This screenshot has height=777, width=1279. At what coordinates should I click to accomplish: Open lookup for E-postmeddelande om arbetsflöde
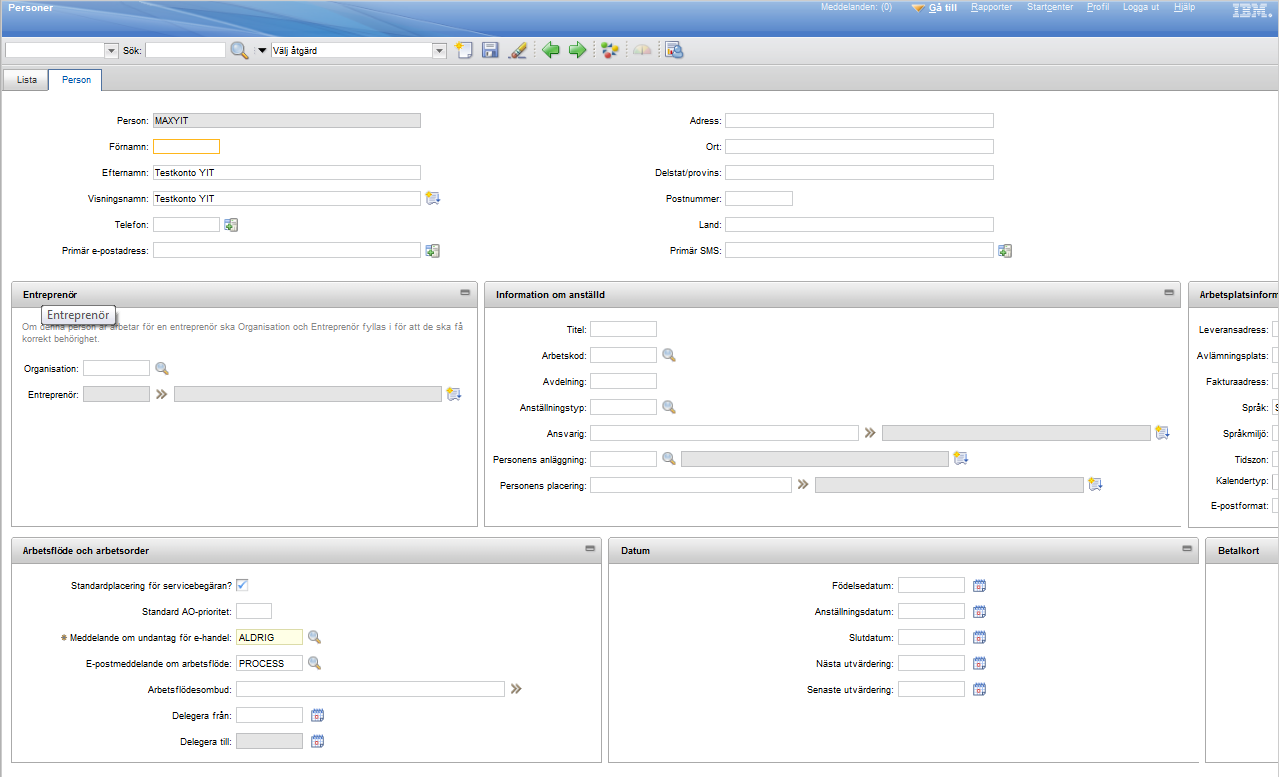pos(314,663)
